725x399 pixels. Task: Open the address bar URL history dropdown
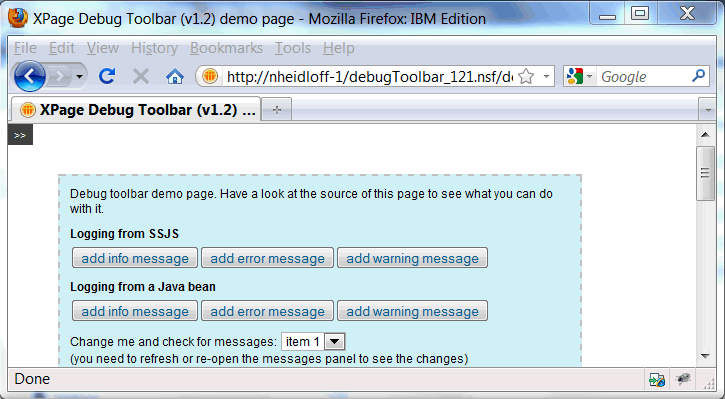tap(547, 76)
